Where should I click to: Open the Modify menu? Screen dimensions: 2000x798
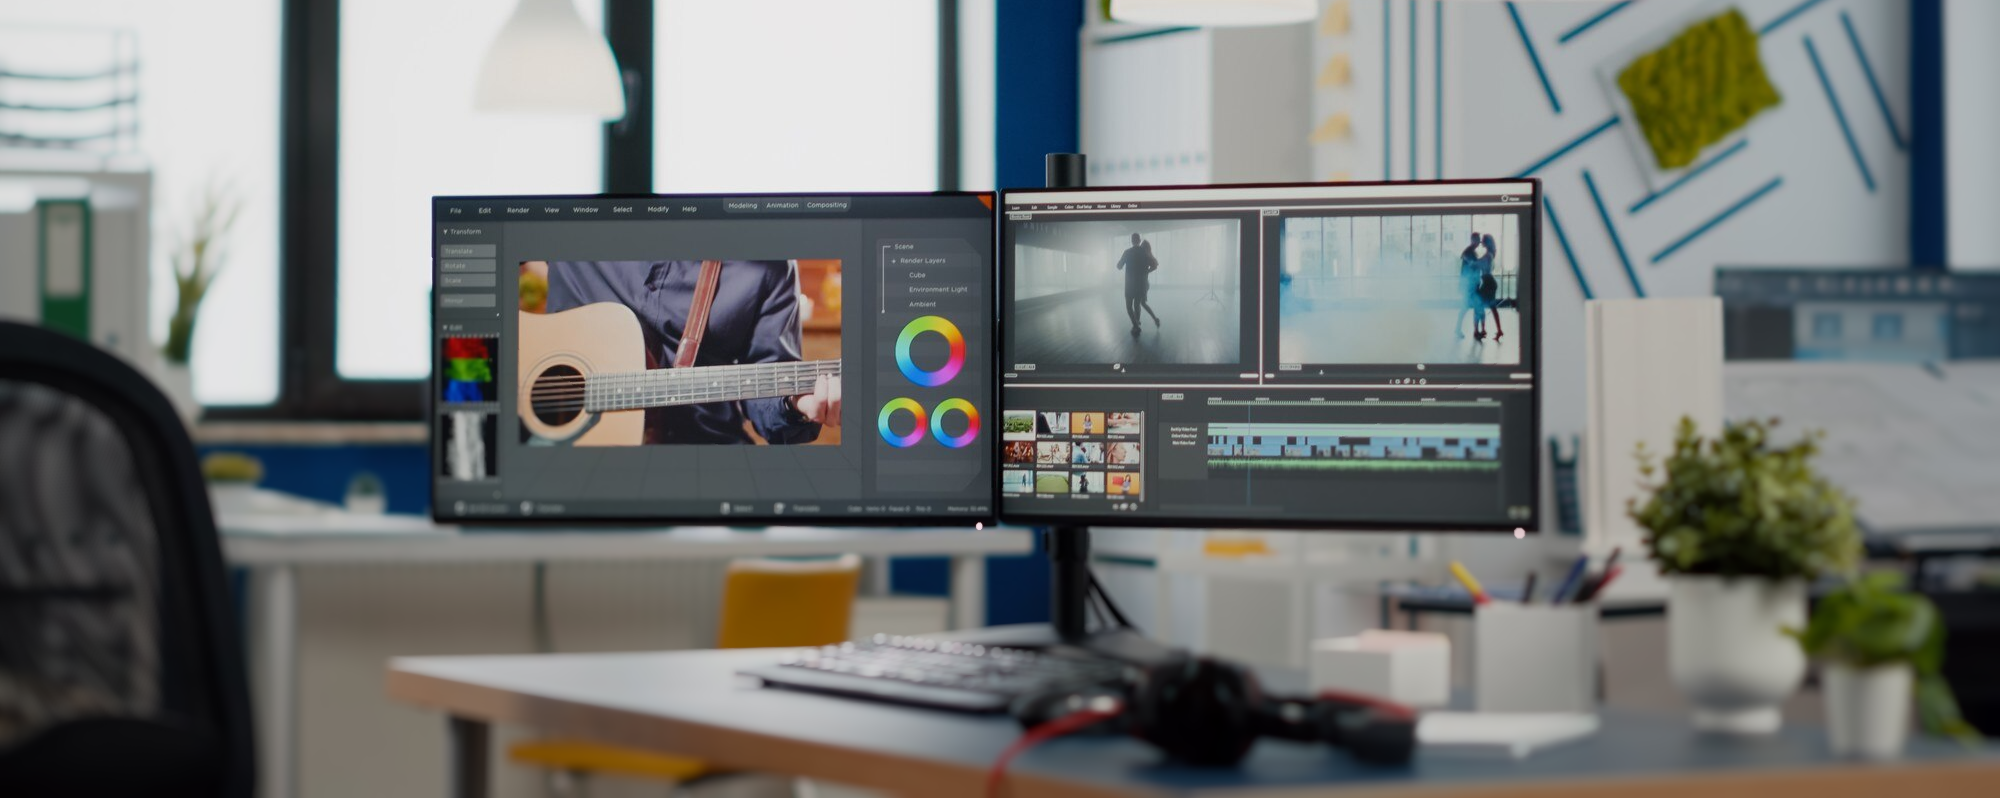(x=657, y=209)
